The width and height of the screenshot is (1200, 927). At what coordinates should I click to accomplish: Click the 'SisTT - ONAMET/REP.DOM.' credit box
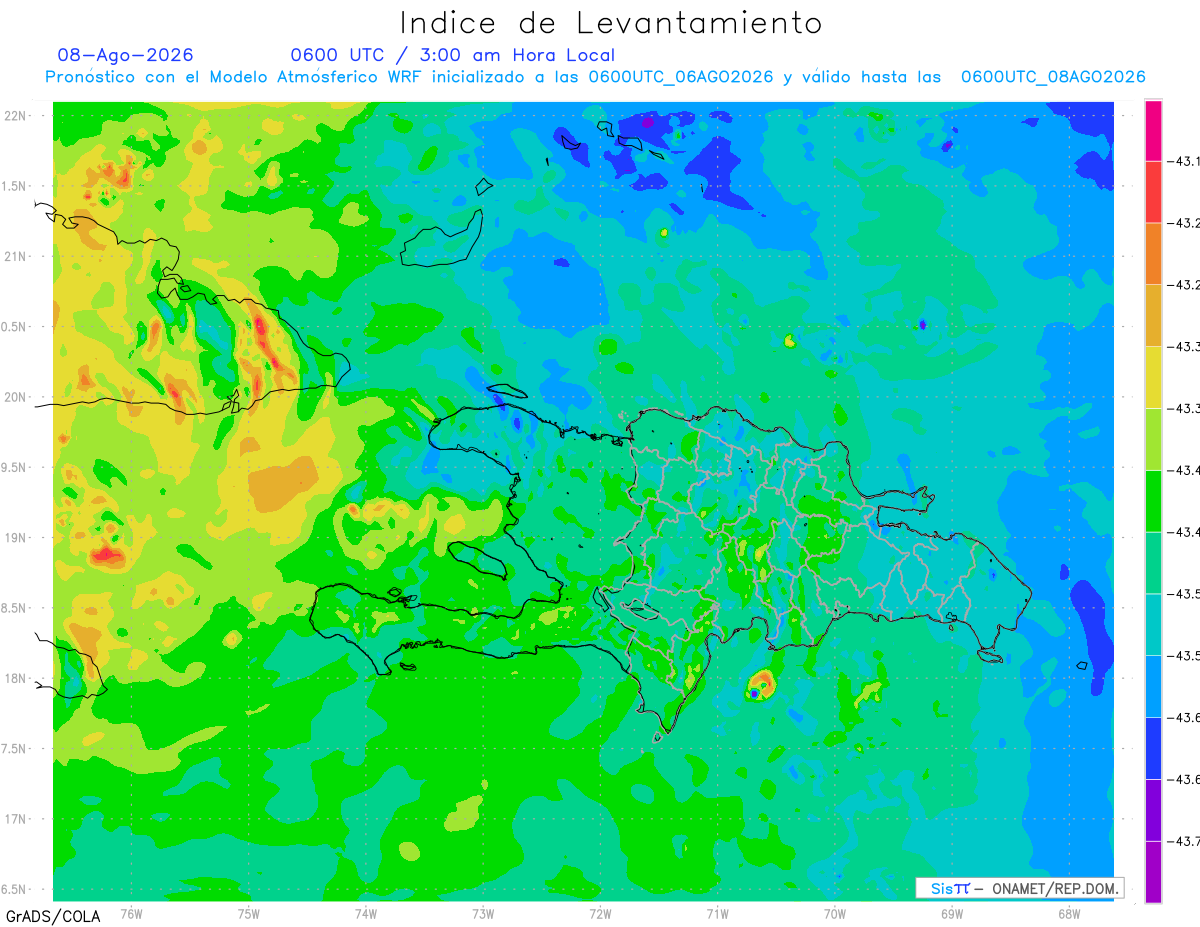[1019, 888]
